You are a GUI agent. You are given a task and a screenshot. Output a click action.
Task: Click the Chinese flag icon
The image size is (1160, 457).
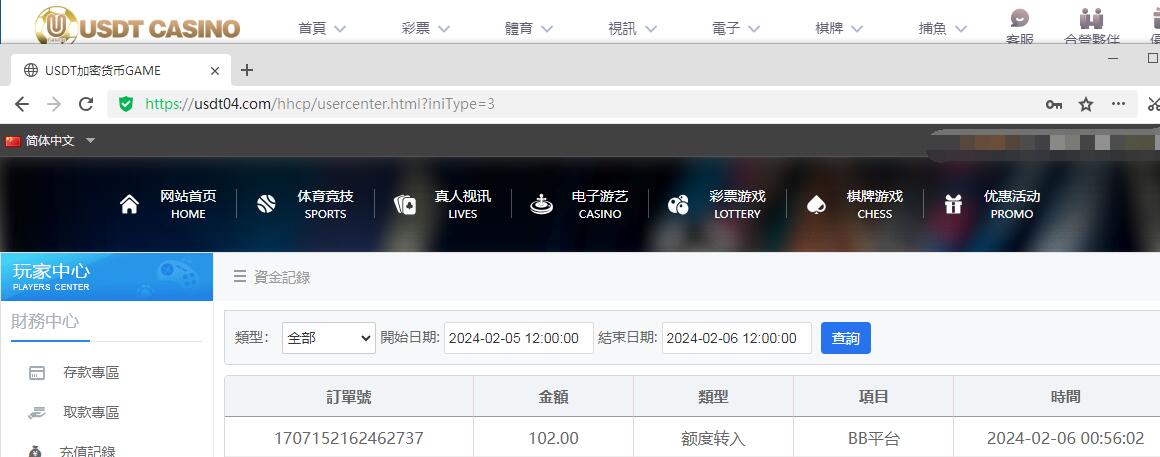pos(13,141)
